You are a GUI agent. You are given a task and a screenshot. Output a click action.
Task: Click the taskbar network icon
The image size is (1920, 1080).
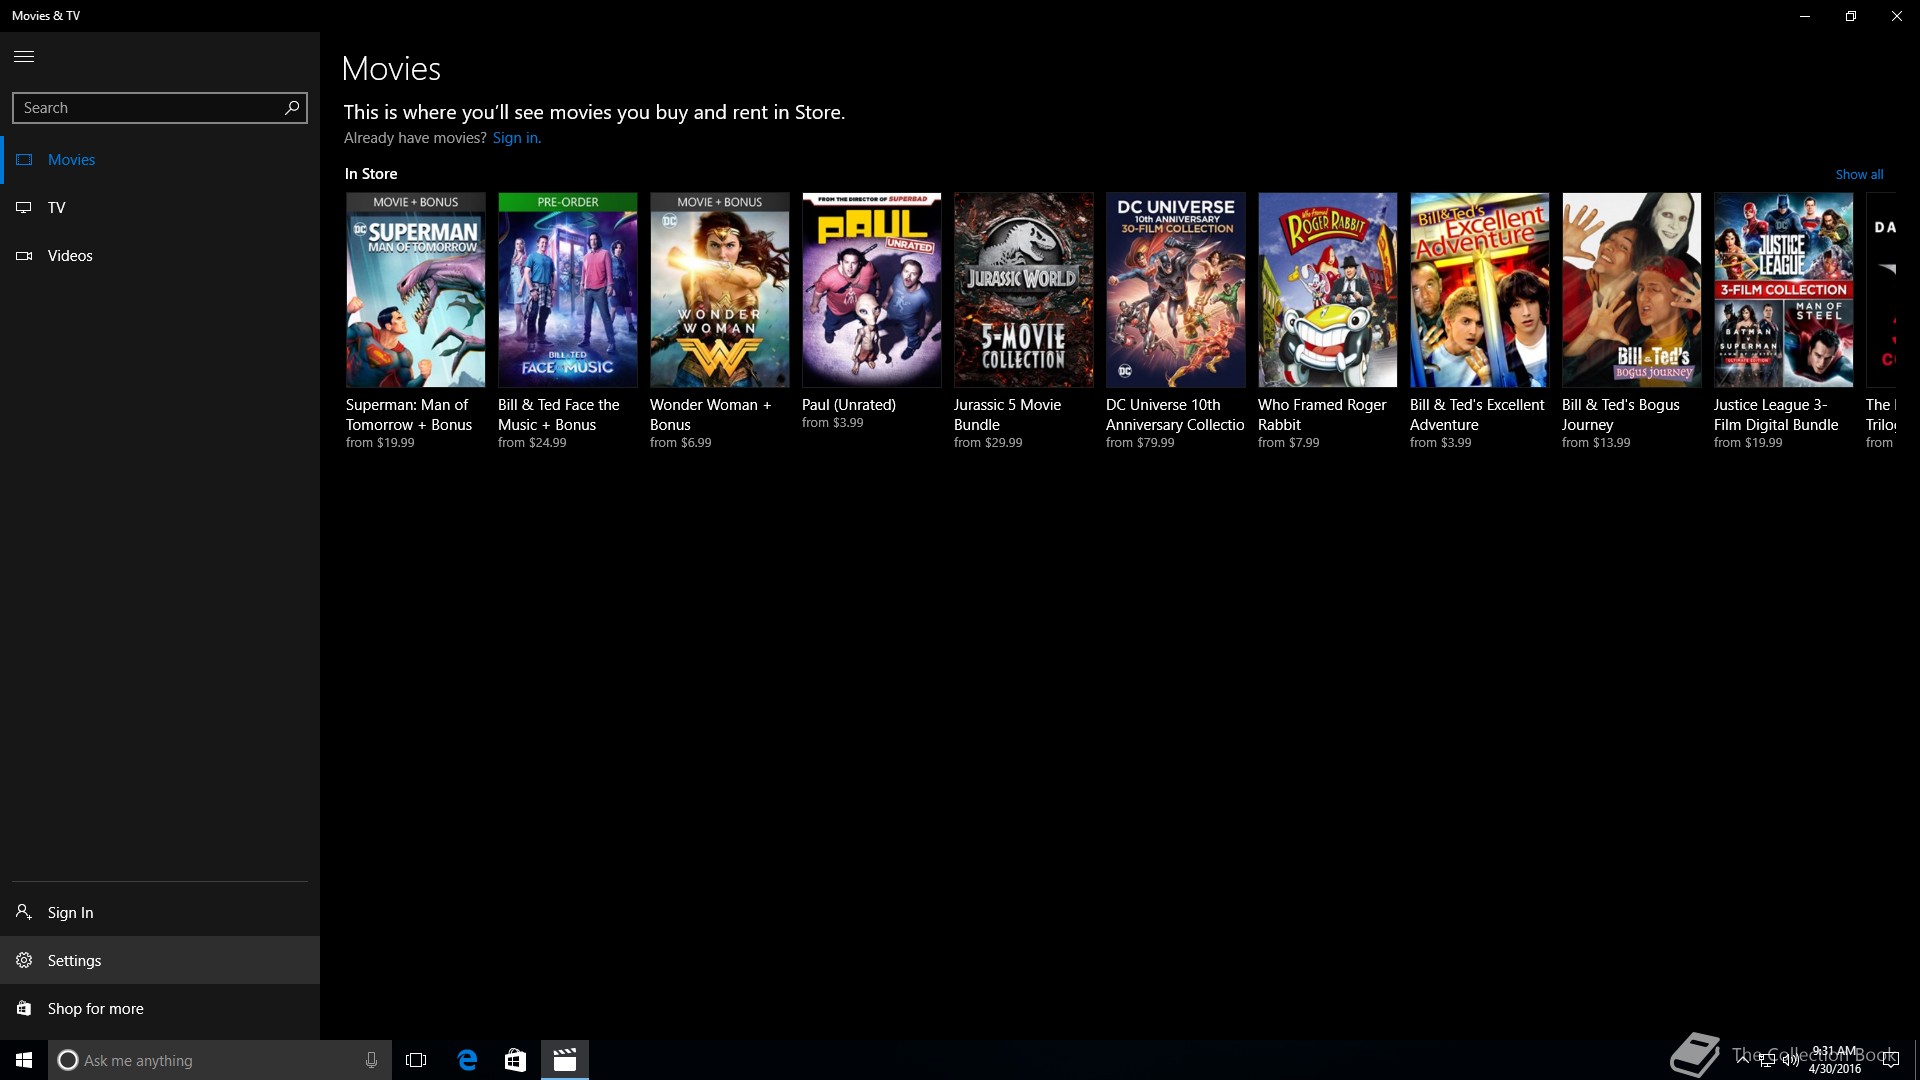[x=1767, y=1060]
